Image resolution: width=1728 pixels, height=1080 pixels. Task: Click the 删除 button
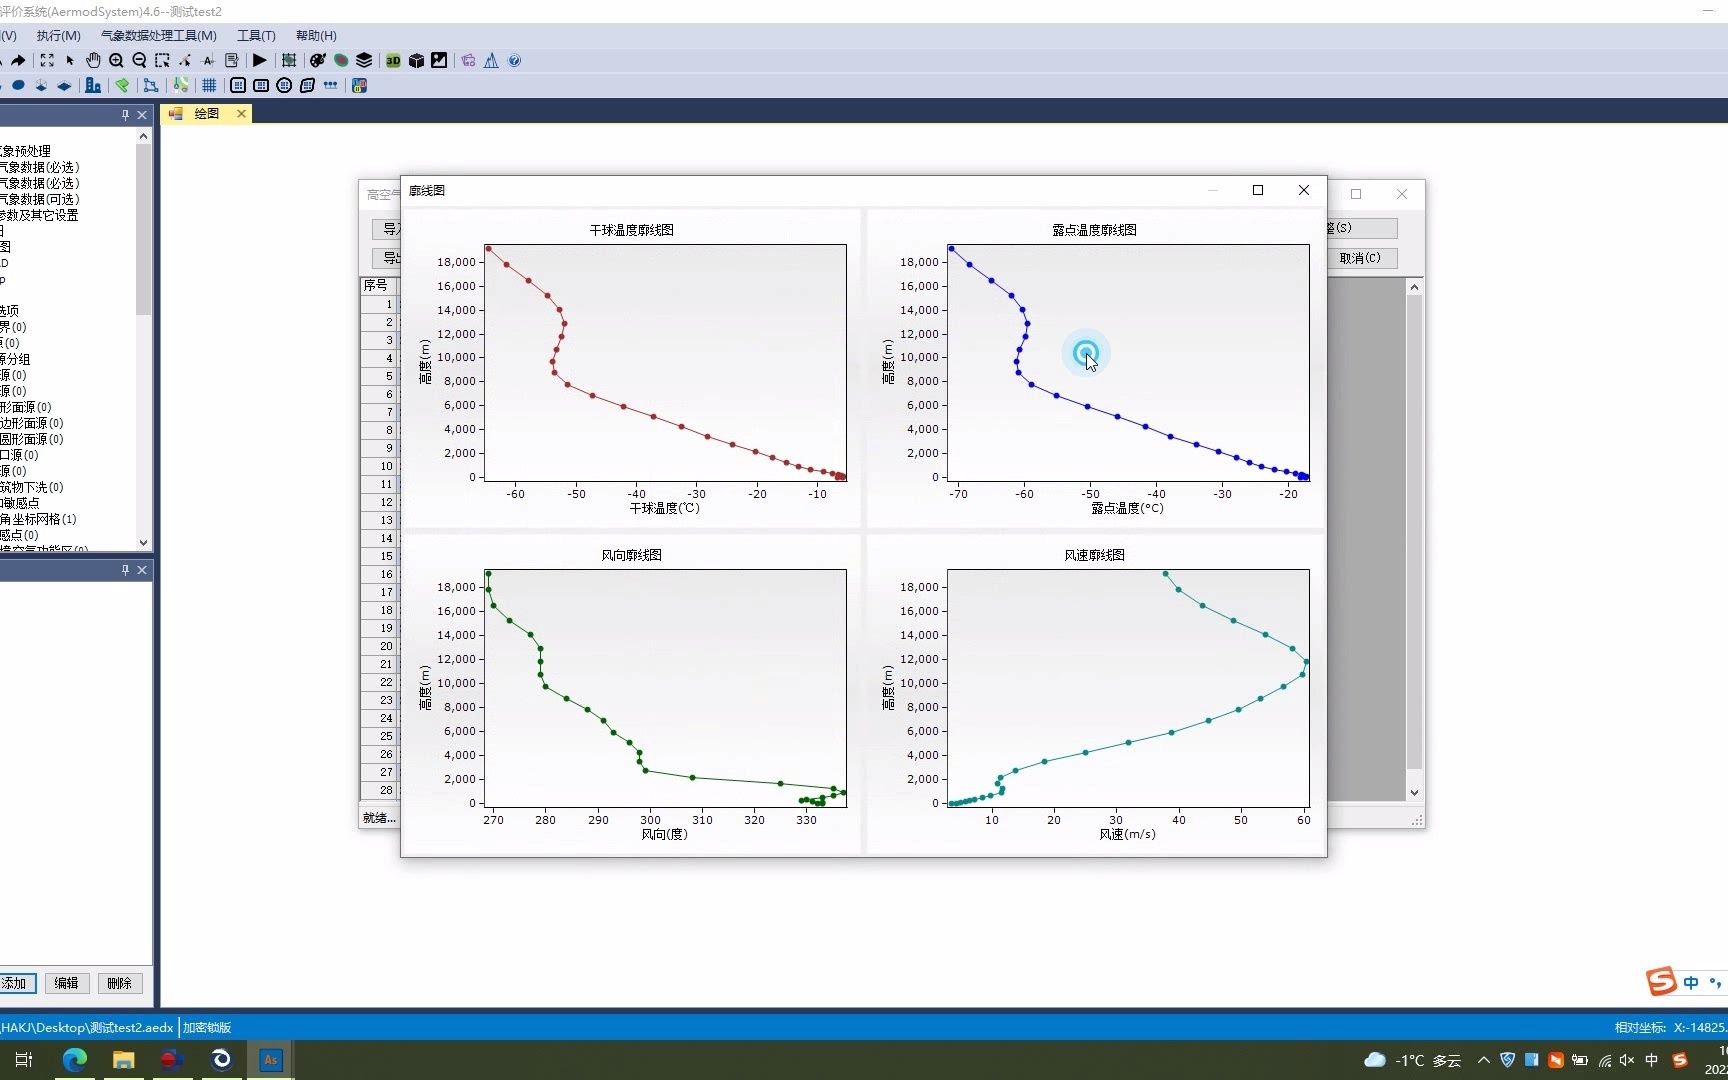pyautogui.click(x=120, y=983)
